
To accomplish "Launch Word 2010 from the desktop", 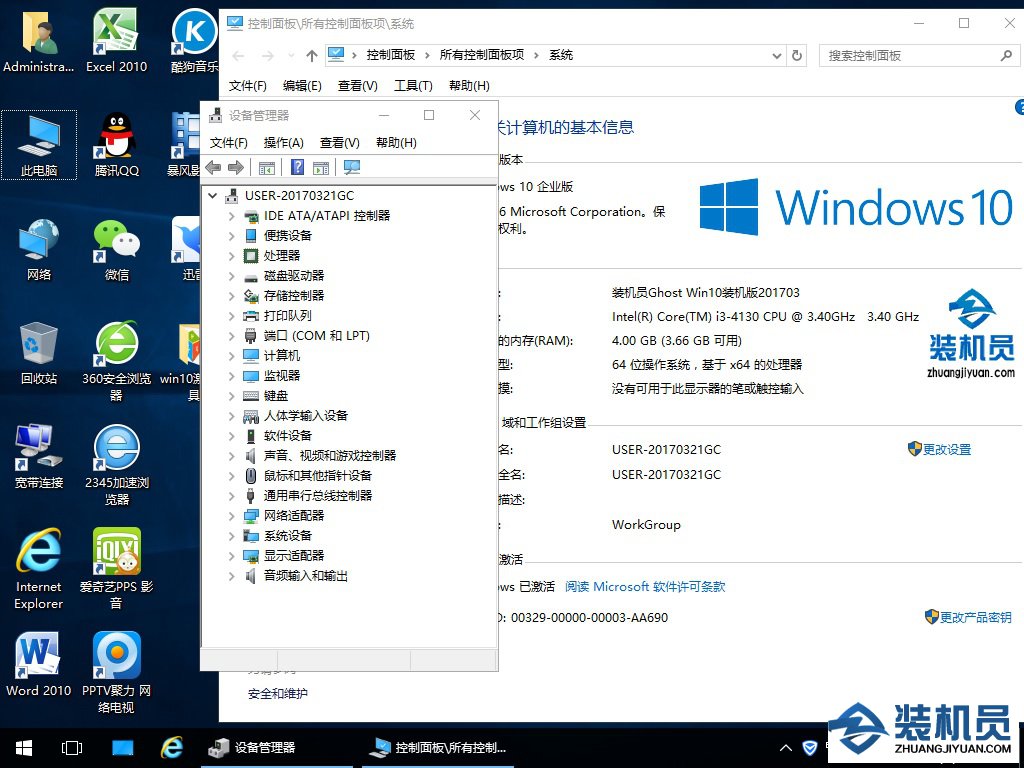I will click(38, 655).
